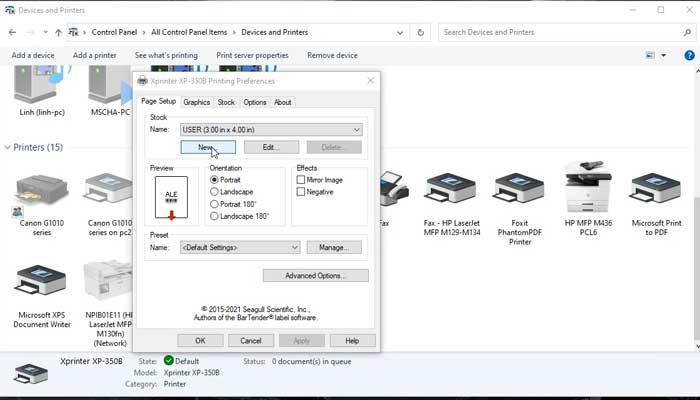This screenshot has width=700, height=400.
Task: Refresh the Devices and Printers view
Action: 421,32
